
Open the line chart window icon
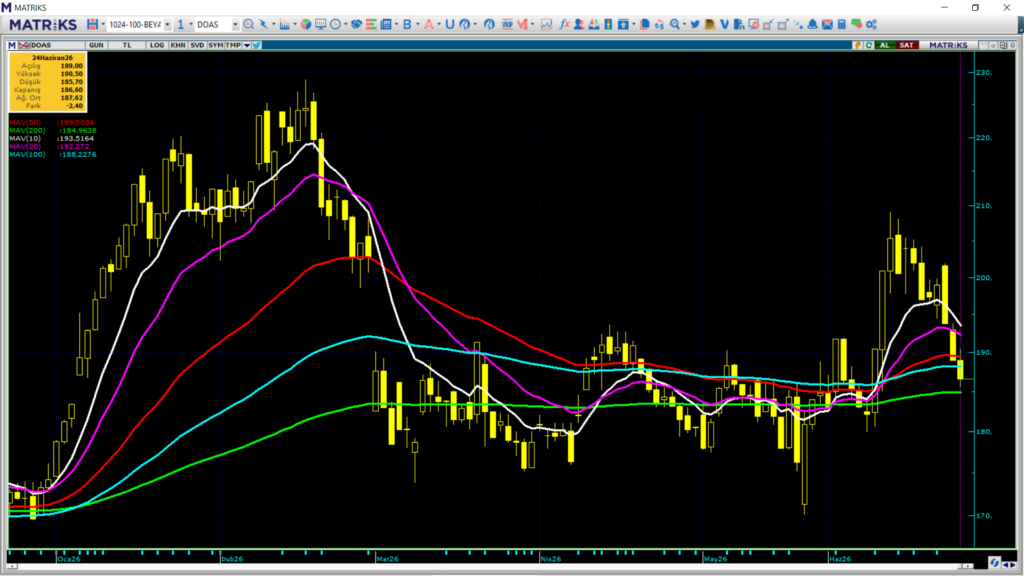click(546, 24)
